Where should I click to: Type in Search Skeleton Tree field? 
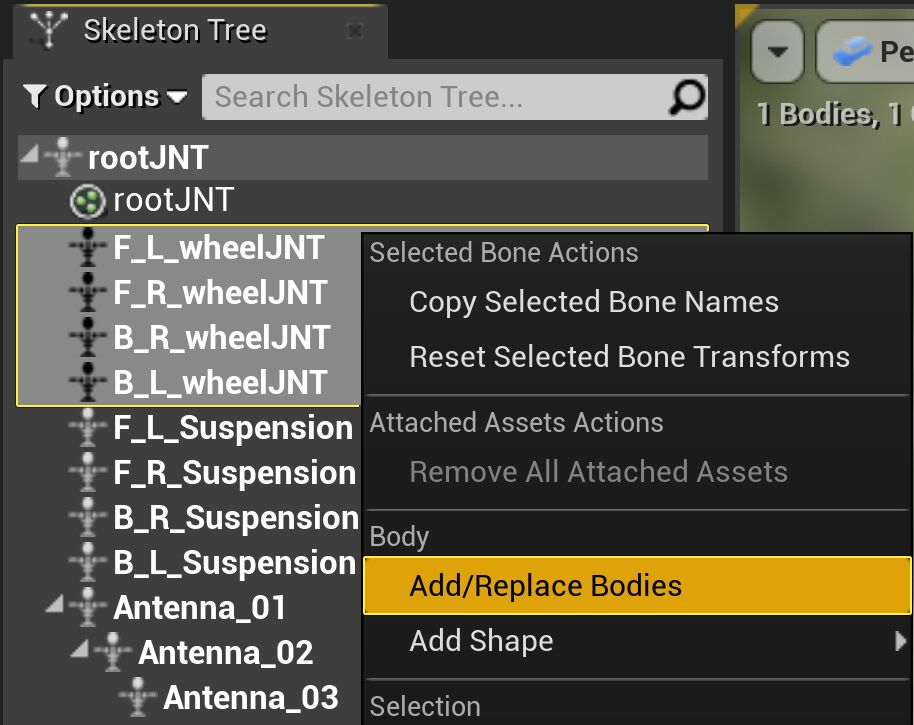click(435, 97)
